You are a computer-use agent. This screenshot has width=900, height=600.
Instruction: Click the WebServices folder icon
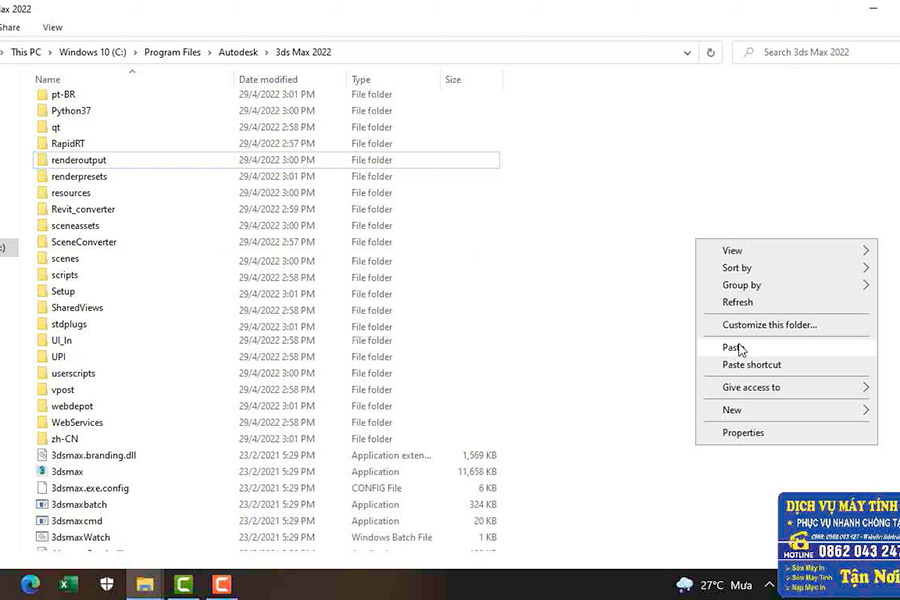pyautogui.click(x=42, y=422)
